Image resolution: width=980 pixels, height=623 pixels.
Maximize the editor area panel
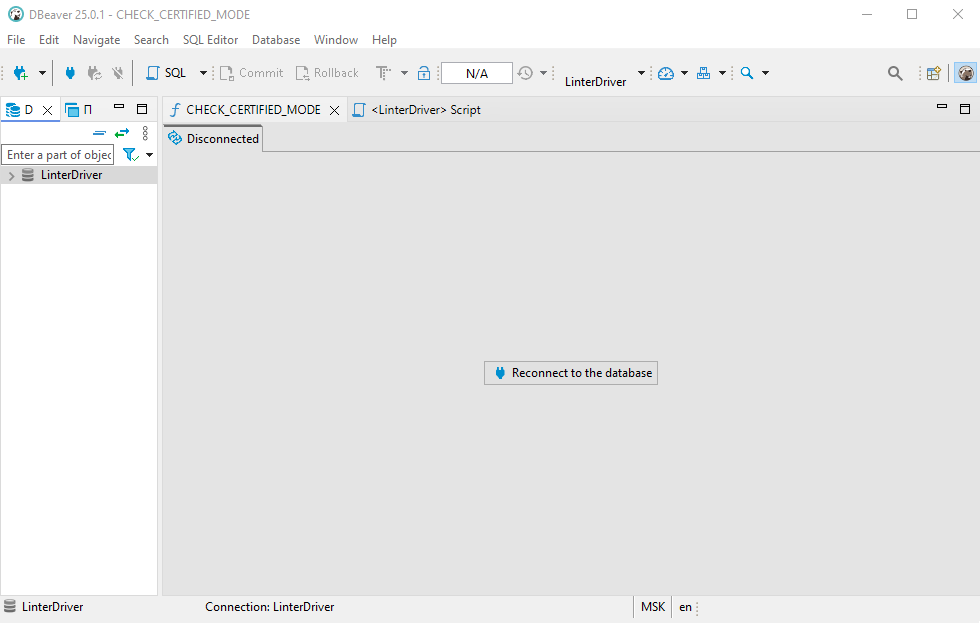click(x=965, y=109)
